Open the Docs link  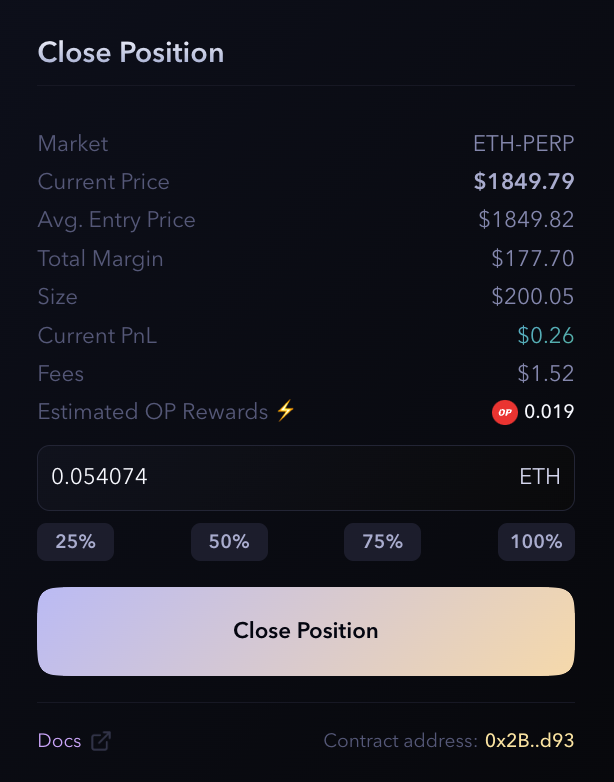pyautogui.click(x=59, y=741)
